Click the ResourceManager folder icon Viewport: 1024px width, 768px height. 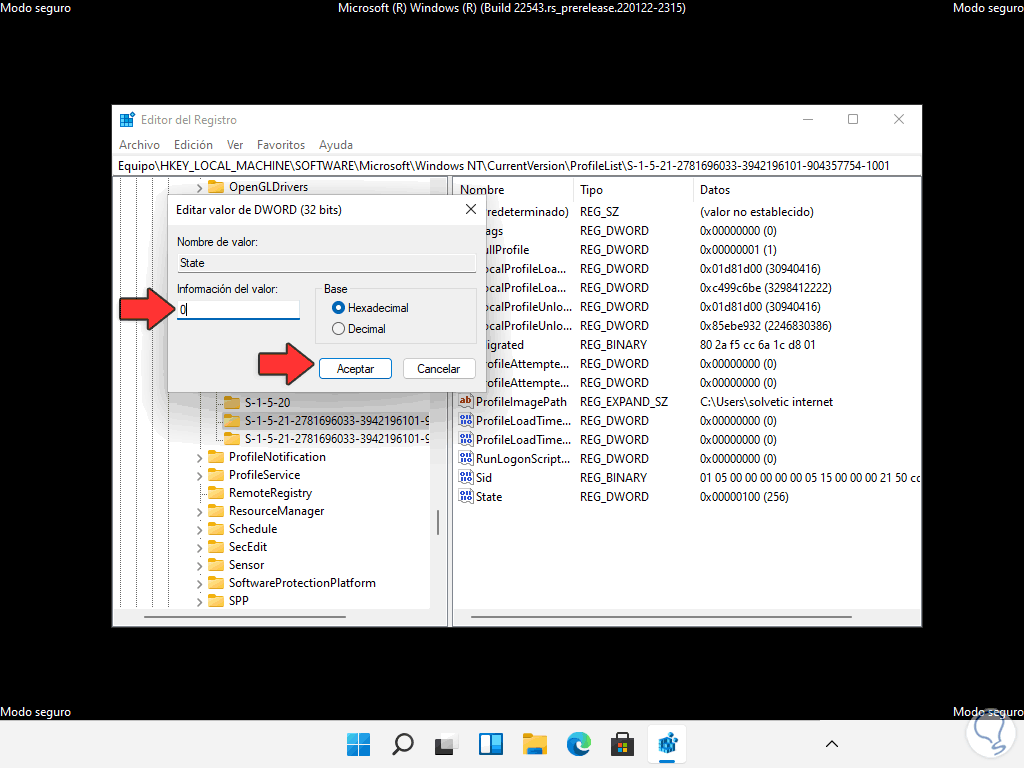pyautogui.click(x=216, y=511)
